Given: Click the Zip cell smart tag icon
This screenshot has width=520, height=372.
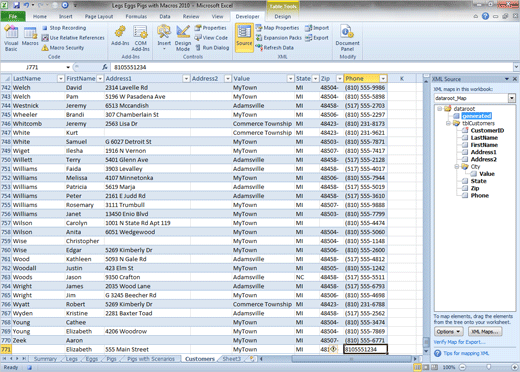Looking at the screenshot, I should click(333, 349).
